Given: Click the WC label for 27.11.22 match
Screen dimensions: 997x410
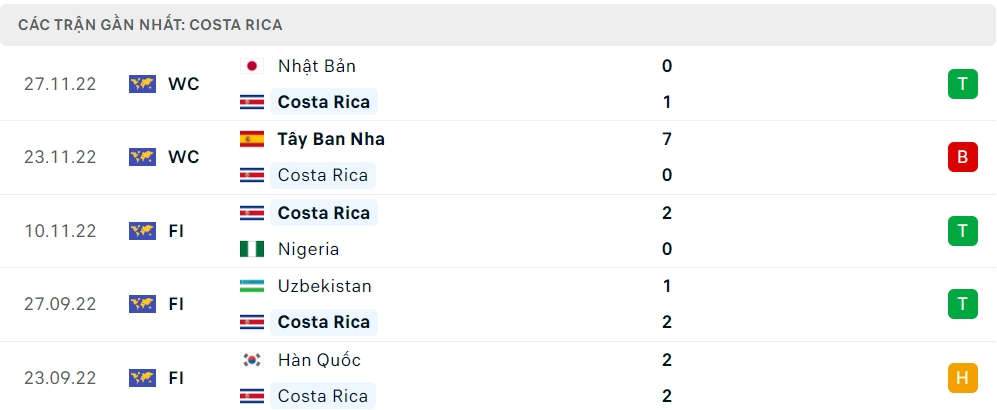Looking at the screenshot, I should [x=184, y=84].
